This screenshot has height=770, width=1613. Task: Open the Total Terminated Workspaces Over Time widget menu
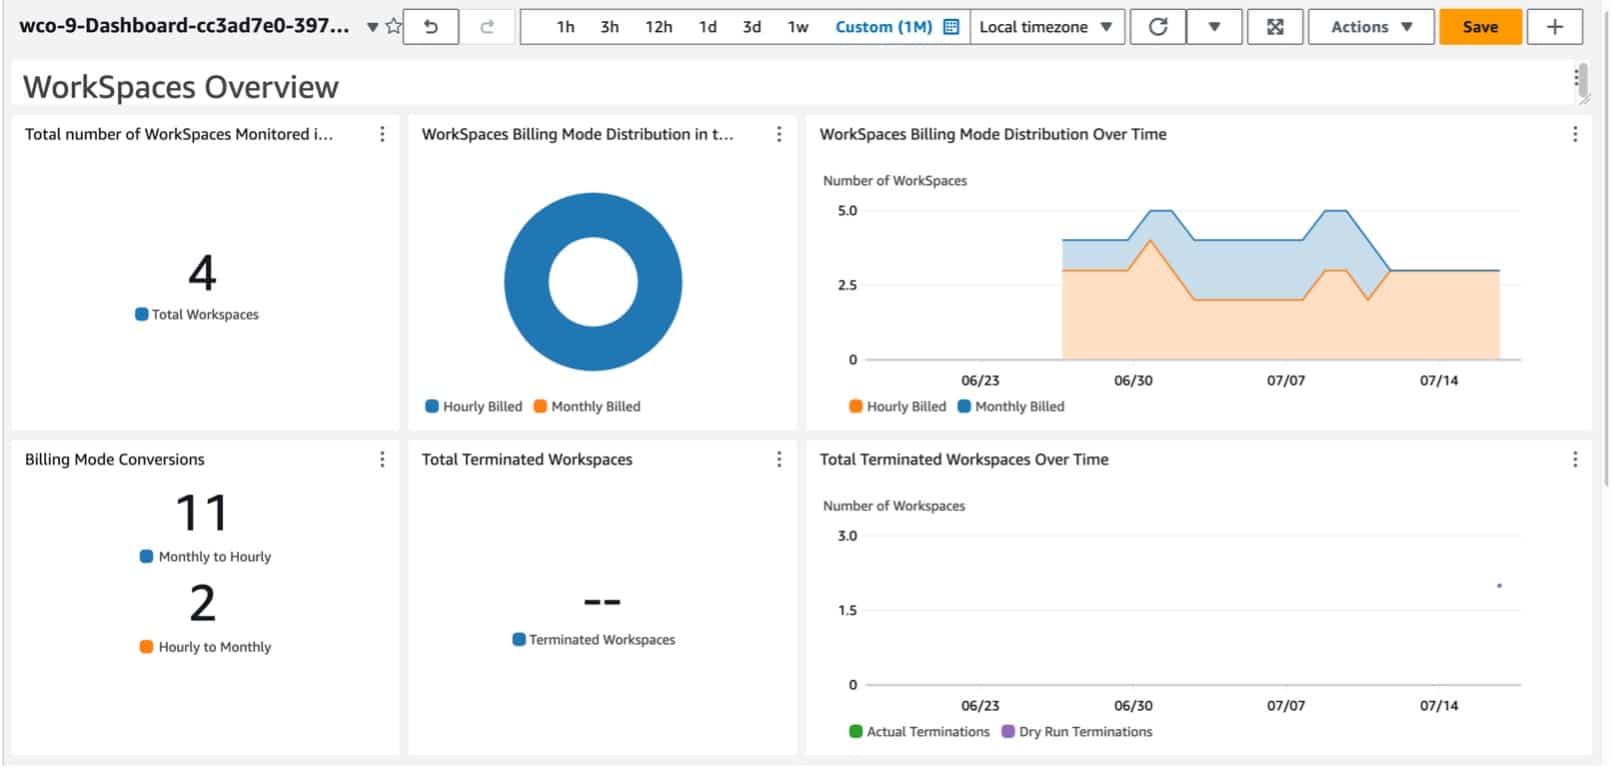pos(1575,459)
